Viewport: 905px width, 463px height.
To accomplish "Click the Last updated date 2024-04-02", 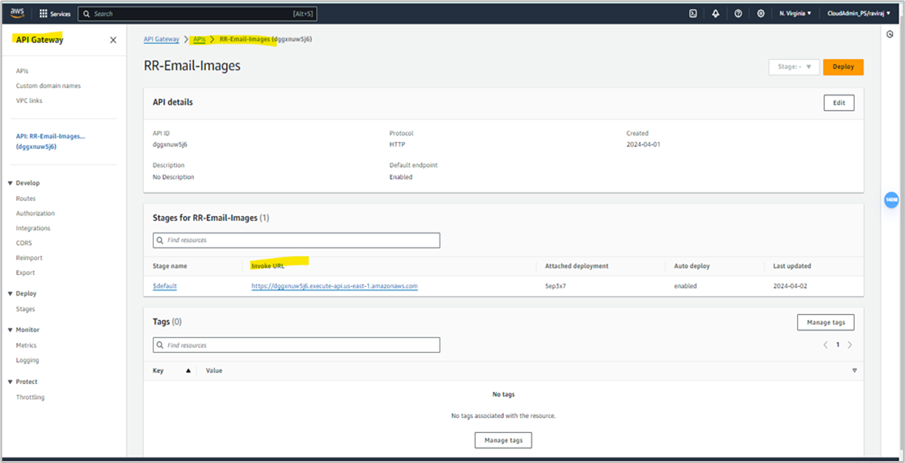I will [790, 286].
